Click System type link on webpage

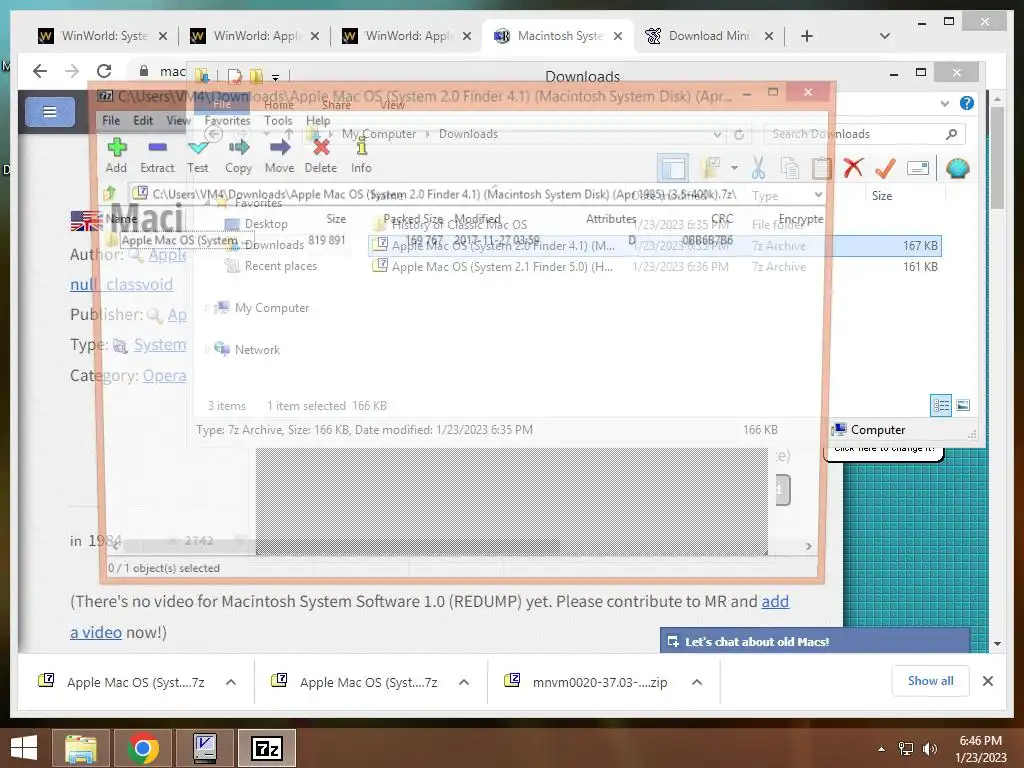tap(159, 344)
